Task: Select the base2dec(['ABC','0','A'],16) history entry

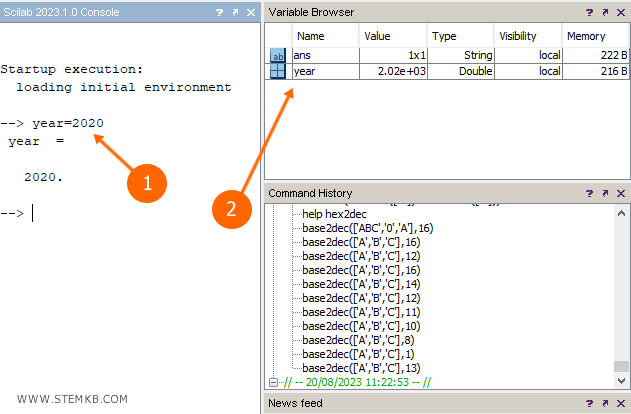Action: click(367, 228)
